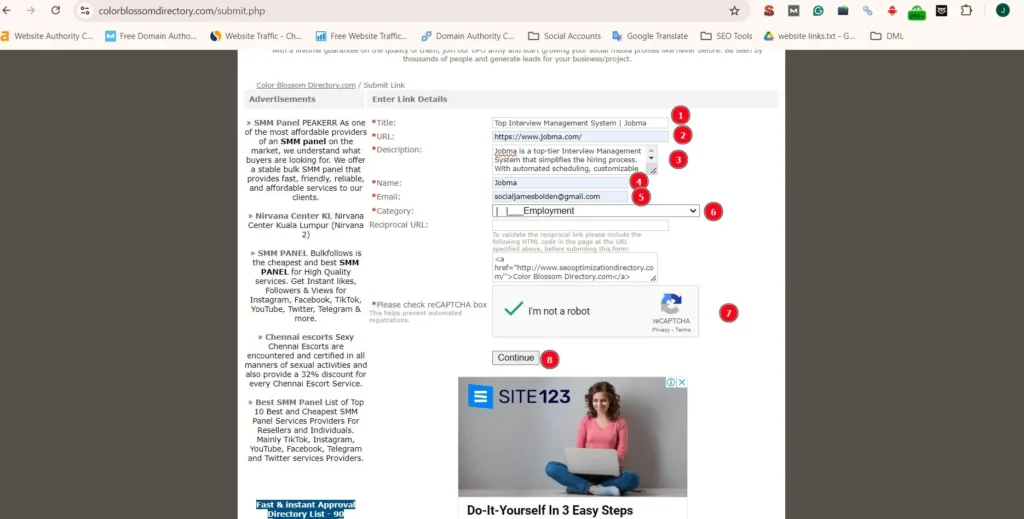Screen dimensions: 1024x519
Task: Open the chain link extension icon
Action: (x=867, y=10)
